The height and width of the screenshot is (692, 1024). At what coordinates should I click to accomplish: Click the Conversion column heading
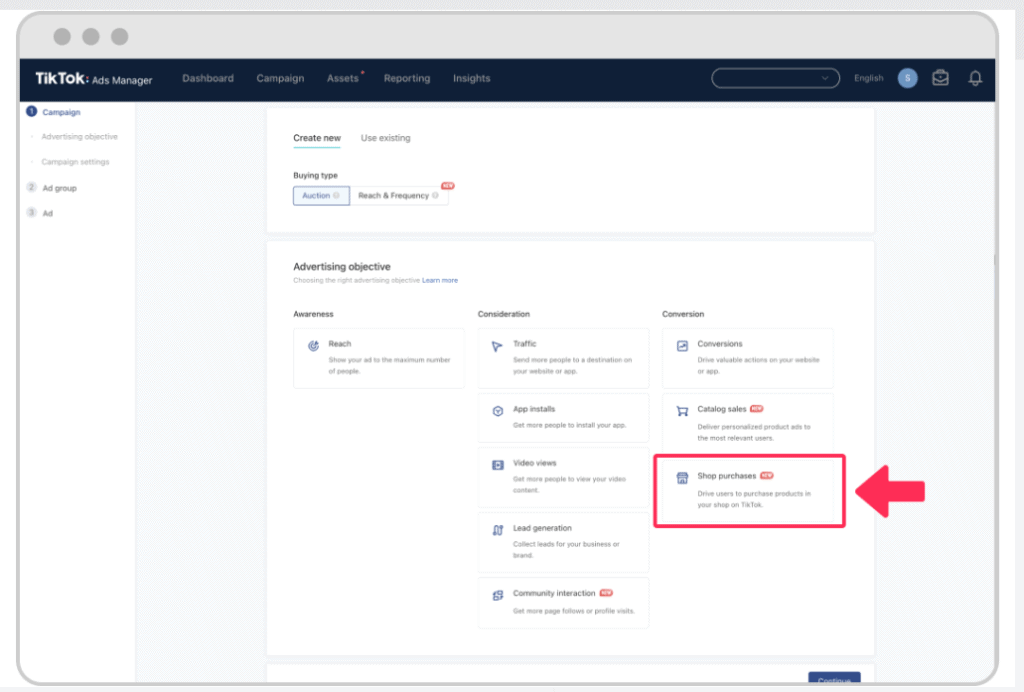pos(683,314)
